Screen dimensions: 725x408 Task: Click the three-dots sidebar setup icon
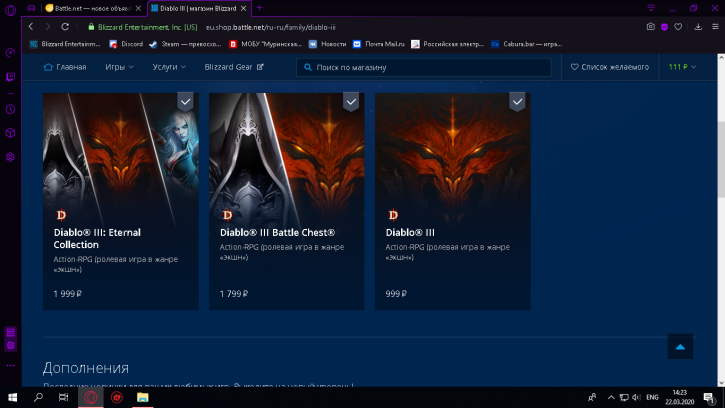coord(10,365)
